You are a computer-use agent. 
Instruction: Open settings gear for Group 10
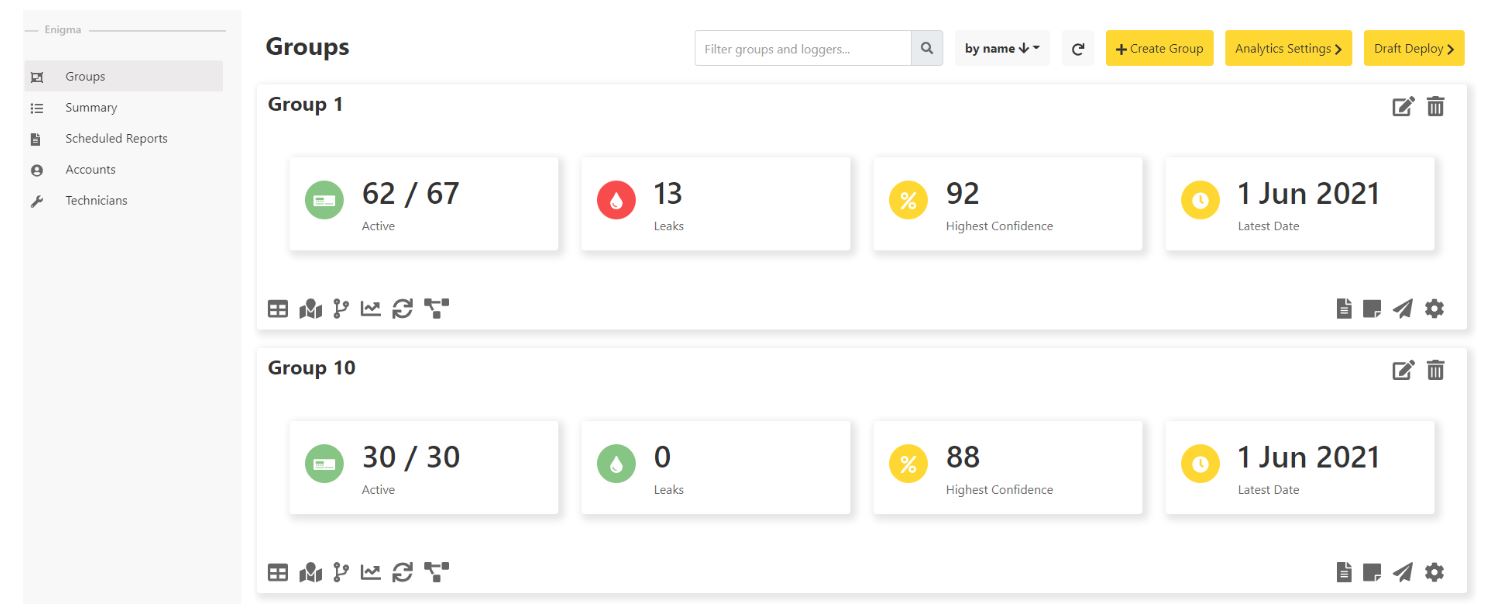click(x=1434, y=573)
